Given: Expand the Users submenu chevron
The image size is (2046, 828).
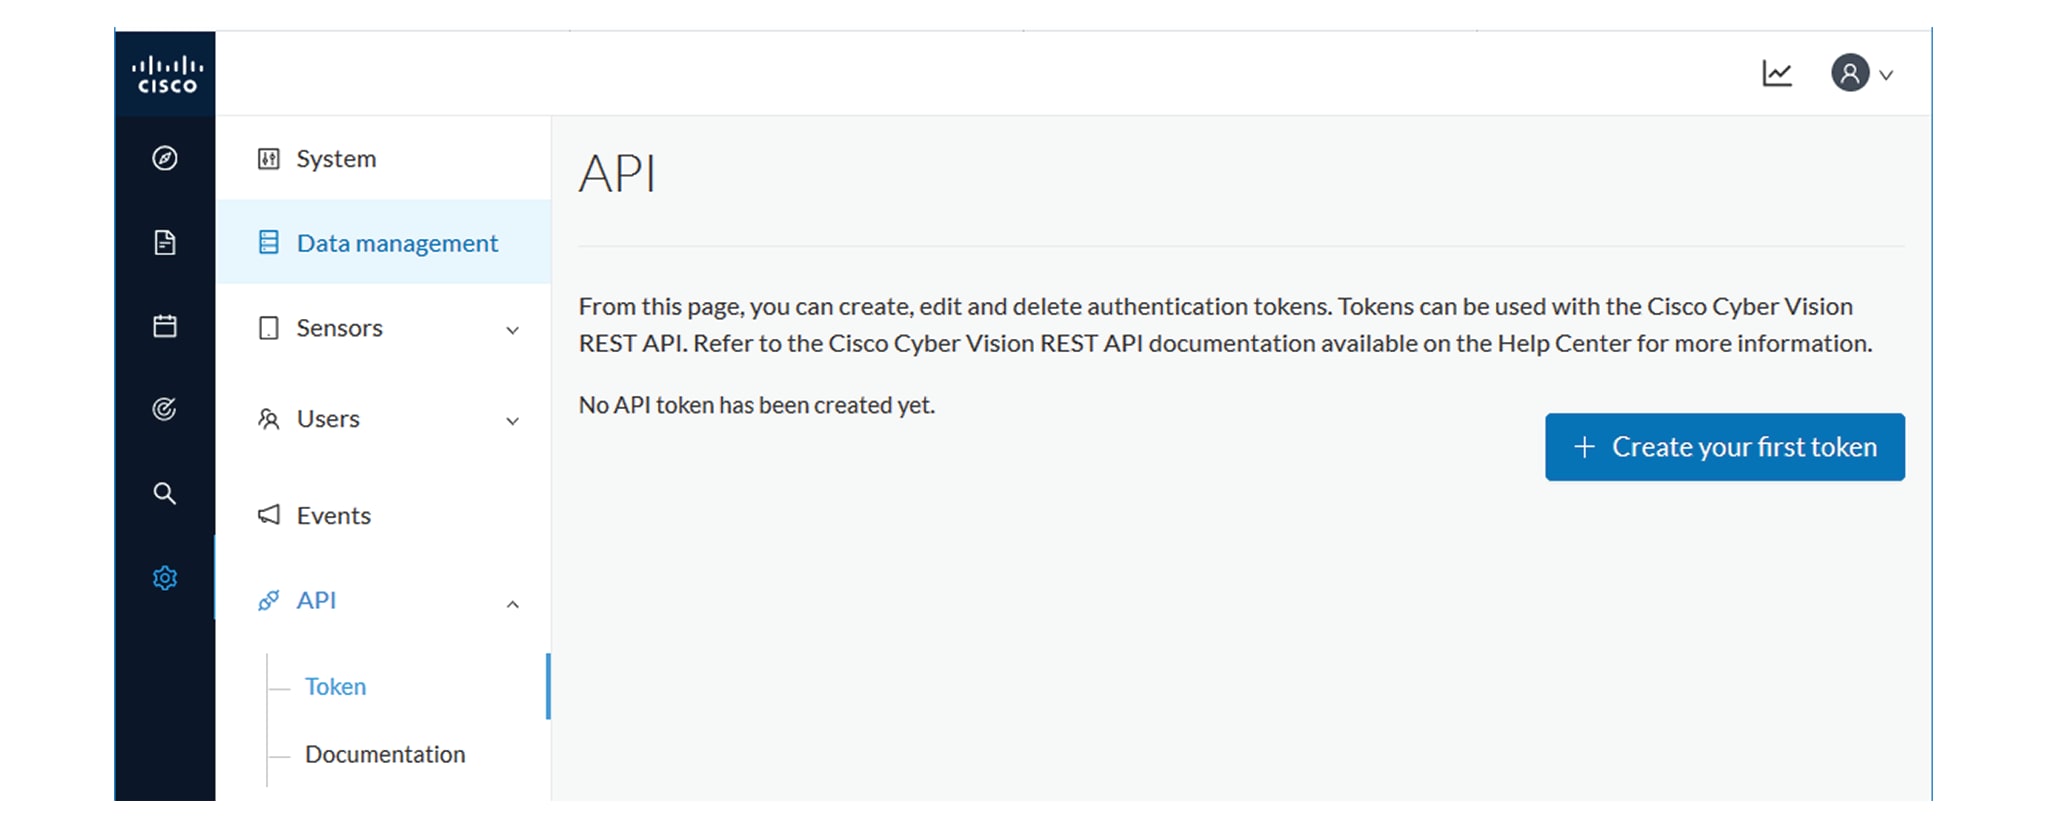Looking at the screenshot, I should click(x=512, y=421).
